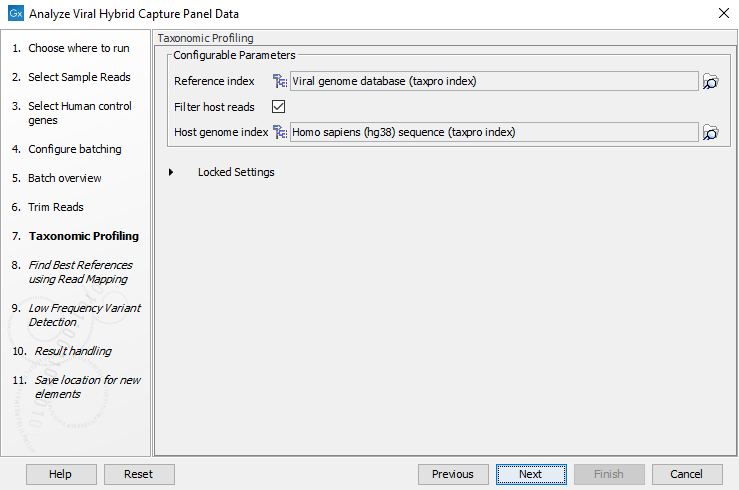Screen dimensions: 739x490
Task: Select the Trim Reads step
Action: click(x=55, y=207)
